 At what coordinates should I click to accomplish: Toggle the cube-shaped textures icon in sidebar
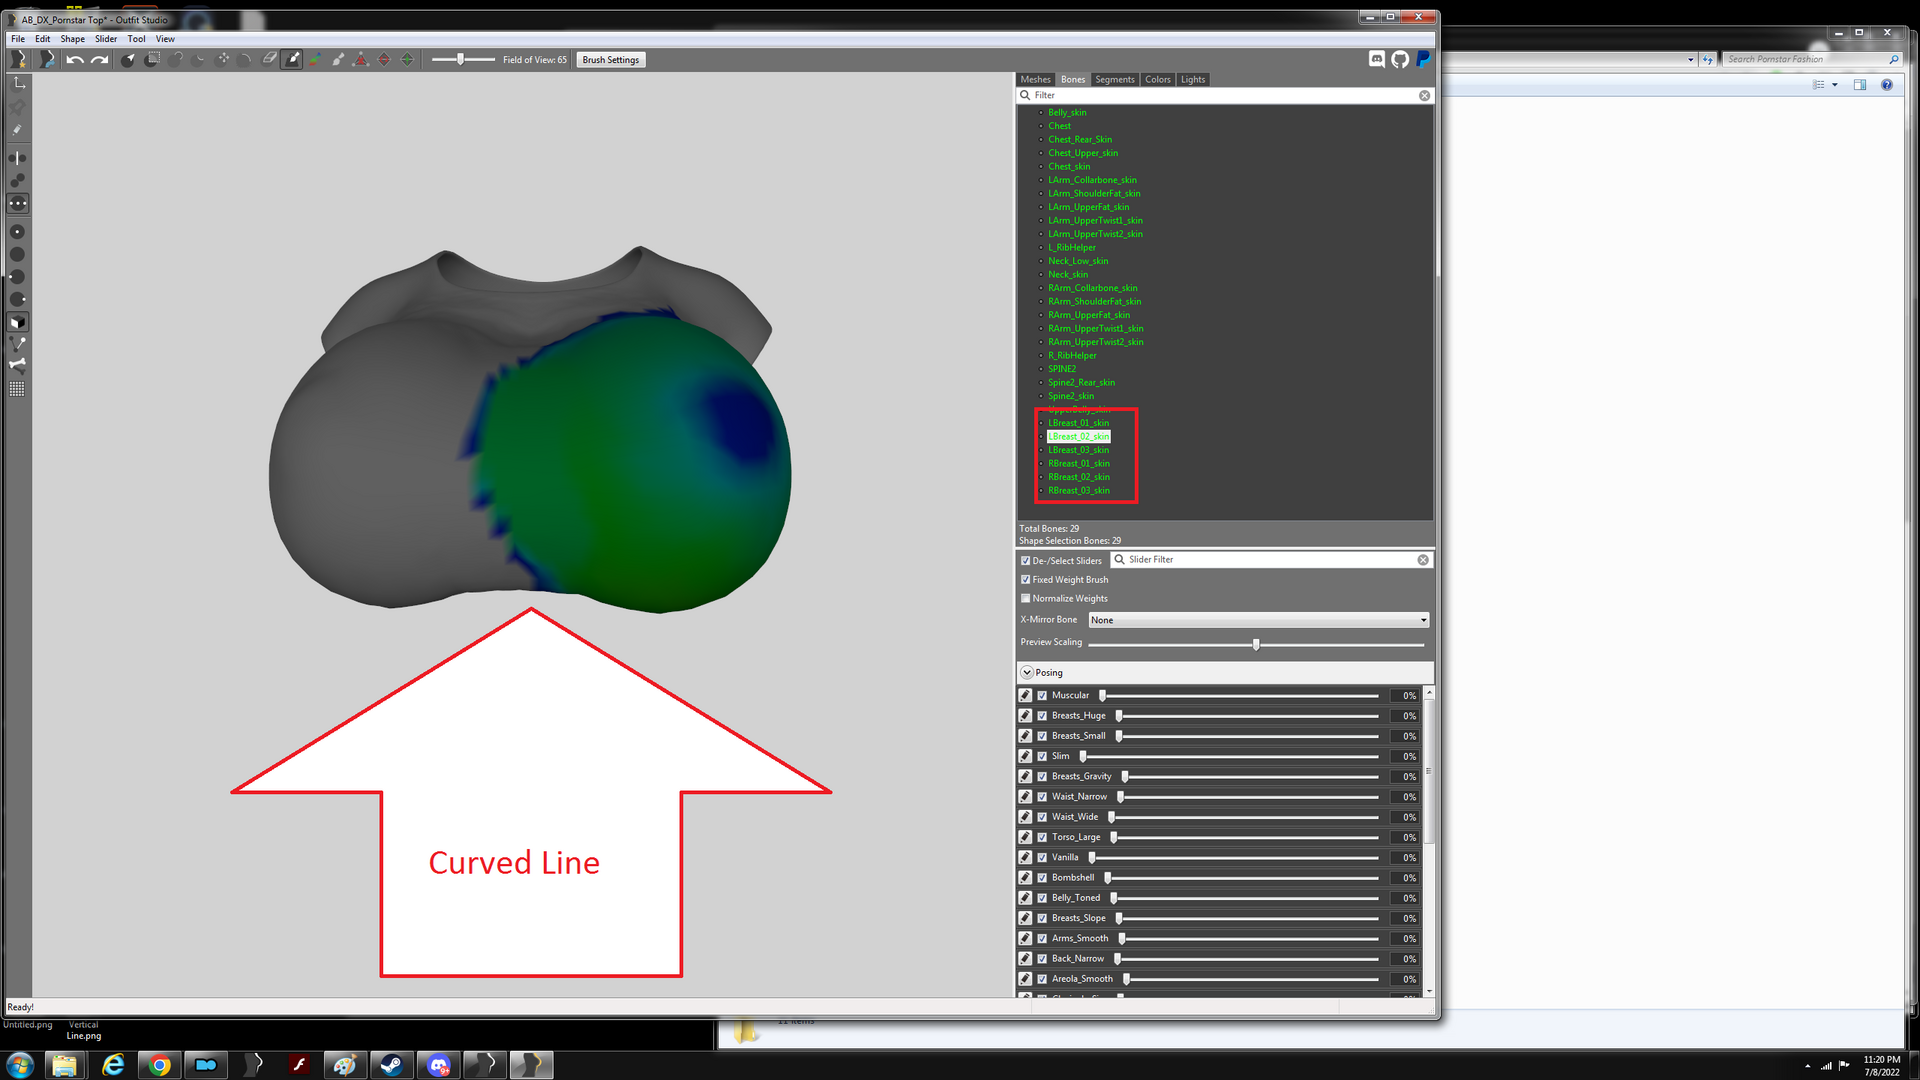point(18,322)
